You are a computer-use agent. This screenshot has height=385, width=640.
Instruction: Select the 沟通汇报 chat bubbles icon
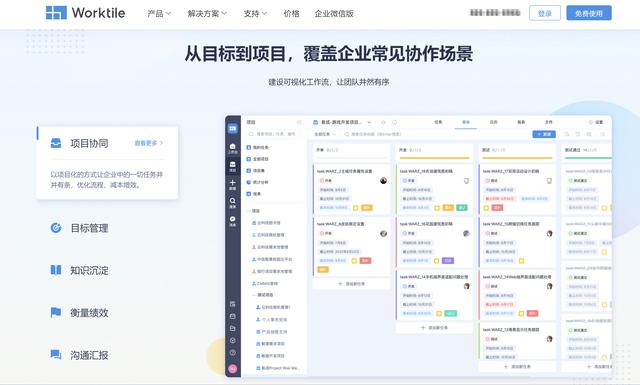(56, 354)
